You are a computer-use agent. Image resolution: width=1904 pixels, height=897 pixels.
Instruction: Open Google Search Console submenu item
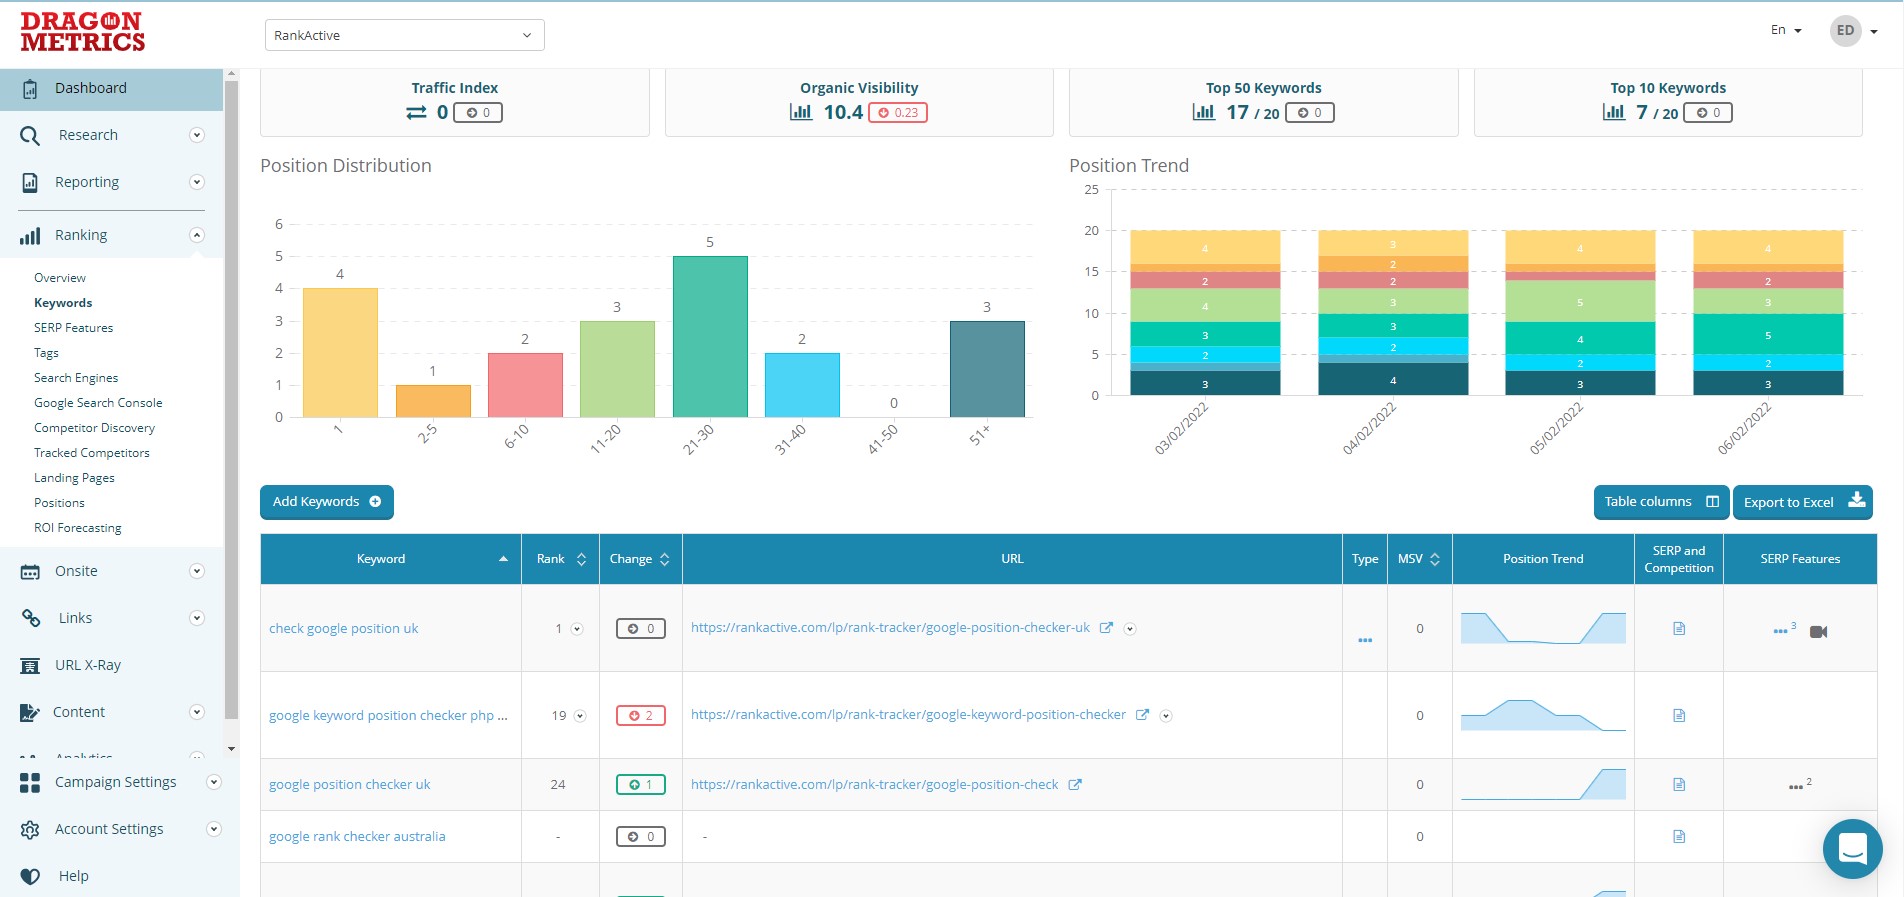pos(98,403)
